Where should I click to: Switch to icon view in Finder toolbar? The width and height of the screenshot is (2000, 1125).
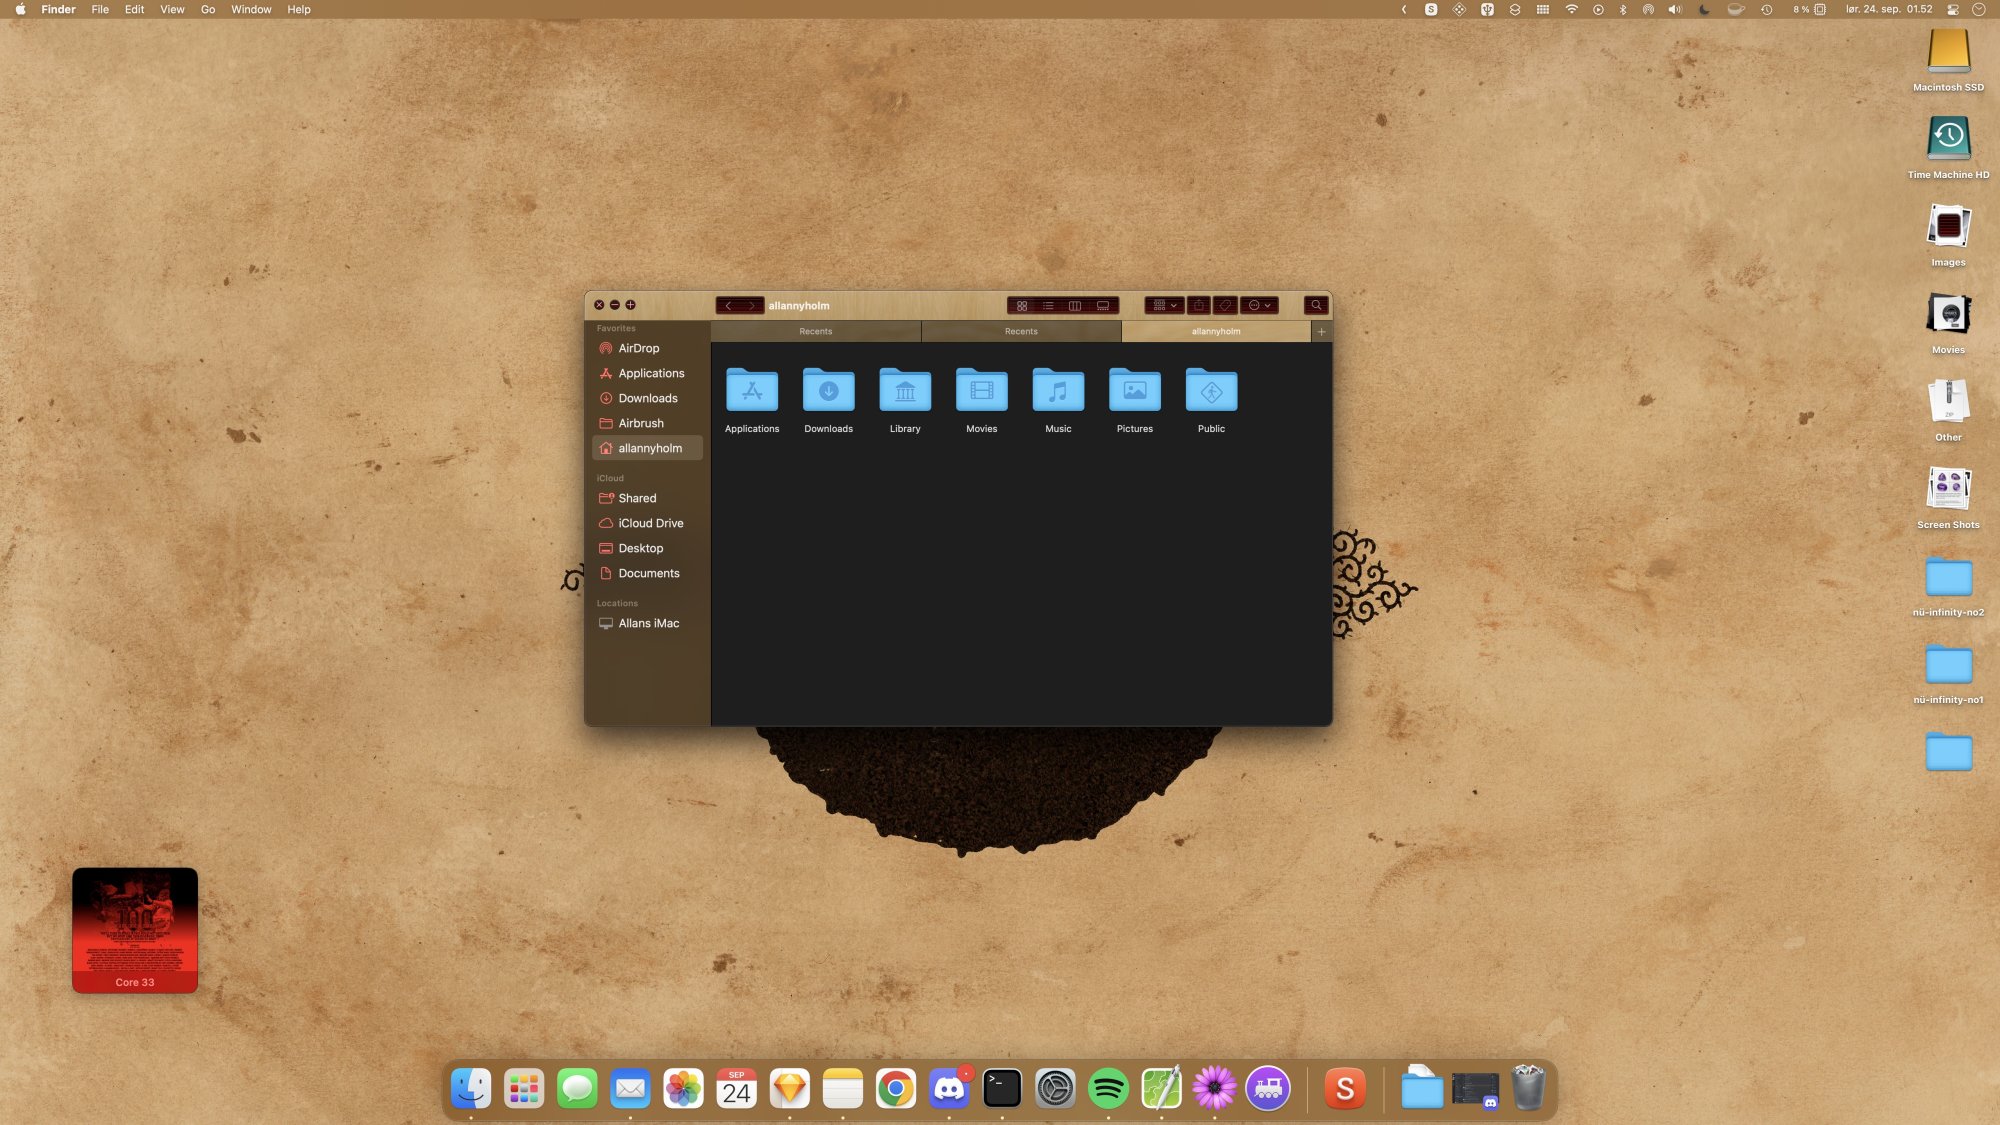[1021, 306]
